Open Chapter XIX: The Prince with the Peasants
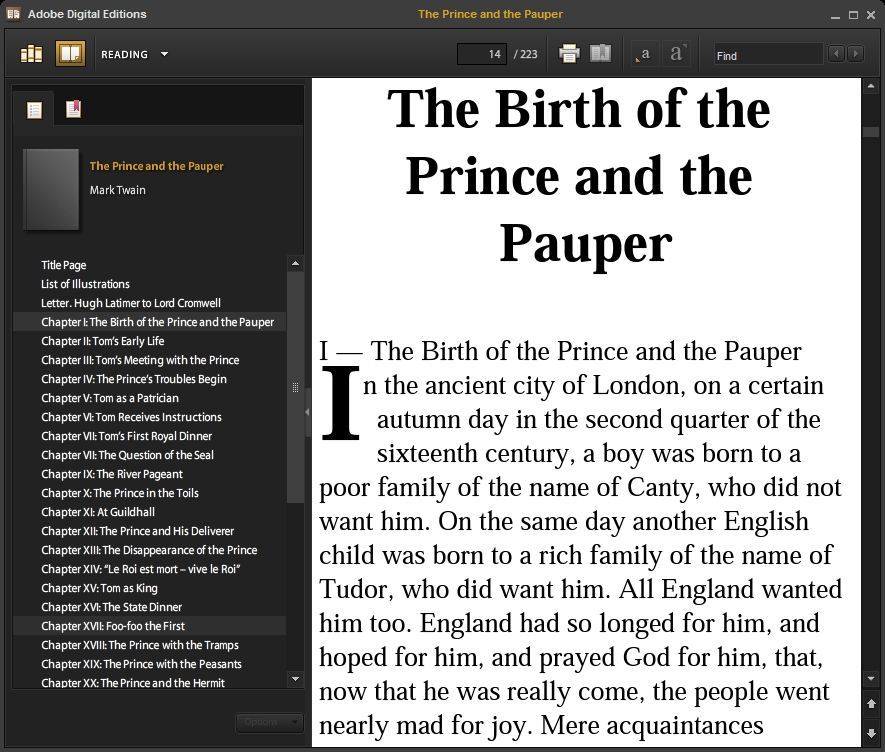Viewport: 885px width, 752px height. 141,664
